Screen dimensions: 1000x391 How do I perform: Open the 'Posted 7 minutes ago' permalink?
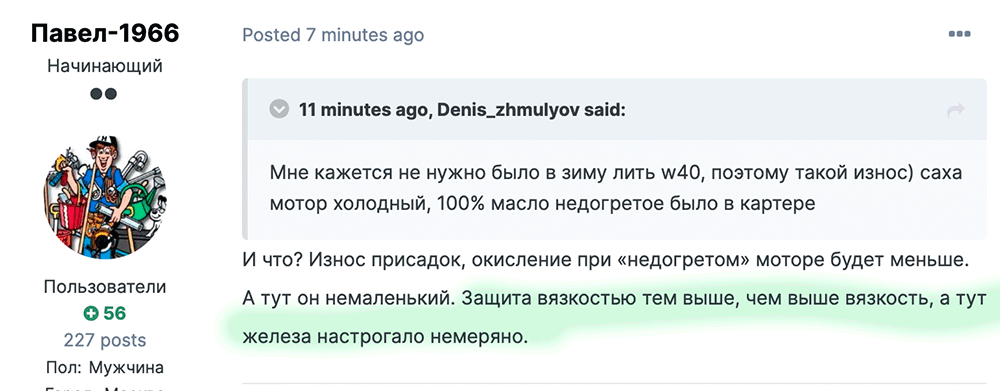[x=333, y=34]
